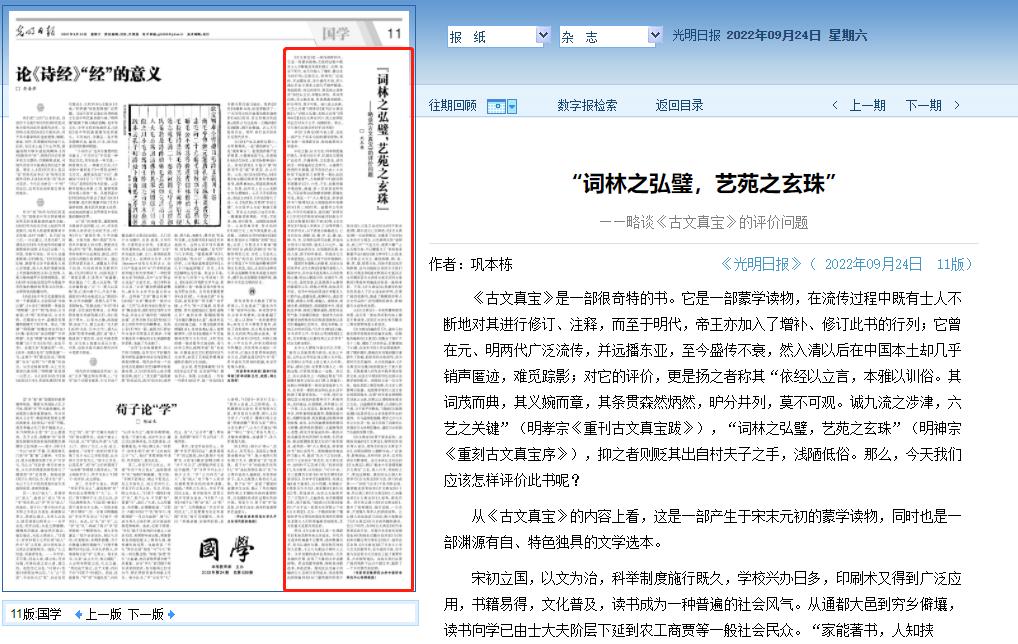The image size is (1018, 644).
Task: Click the right chevron beside 下一期
Action: 957,106
